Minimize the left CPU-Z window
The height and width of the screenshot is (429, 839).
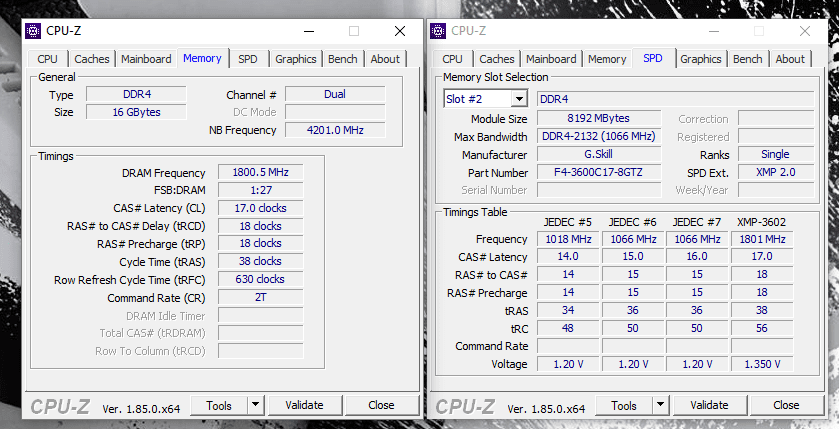pos(309,31)
